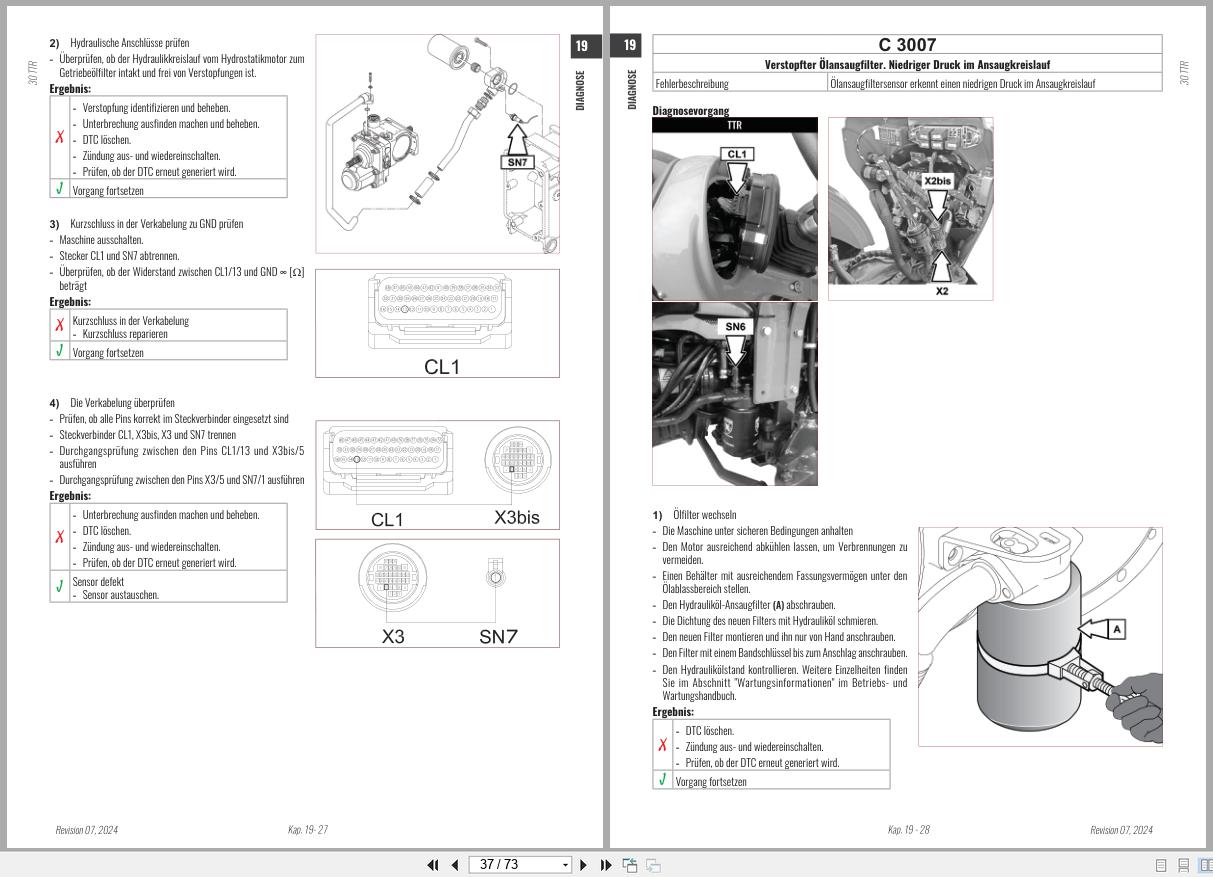Jump to the last page
Screen dimensions: 1213x877
[x=606, y=865]
